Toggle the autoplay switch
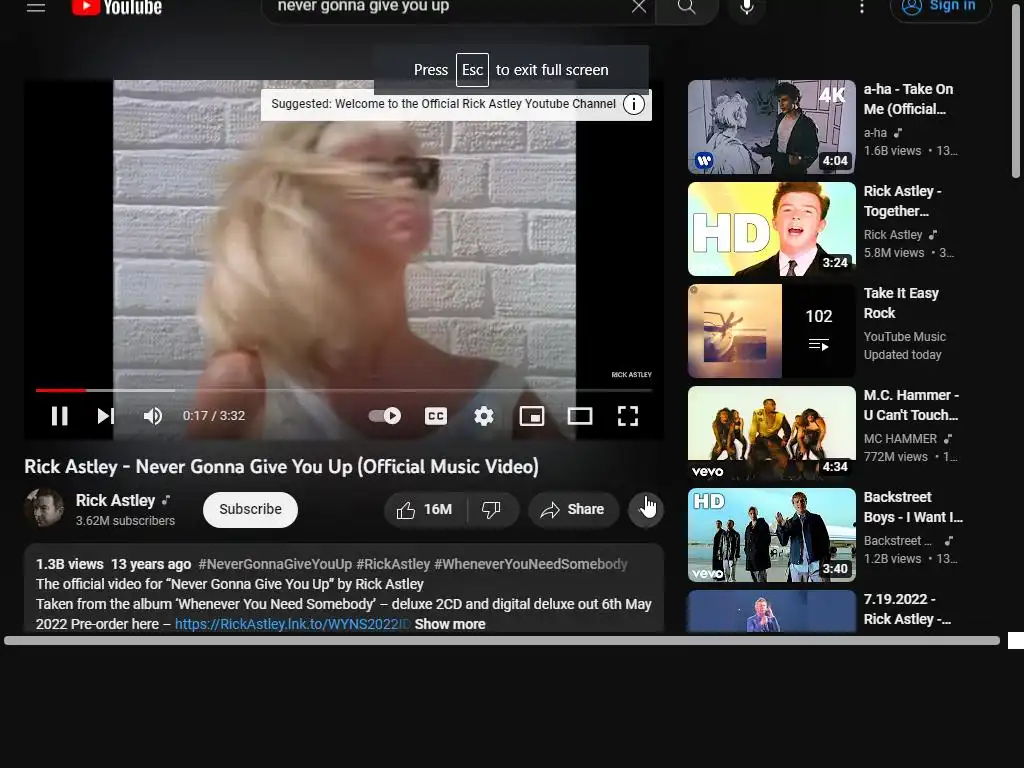This screenshot has width=1024, height=768. point(385,416)
